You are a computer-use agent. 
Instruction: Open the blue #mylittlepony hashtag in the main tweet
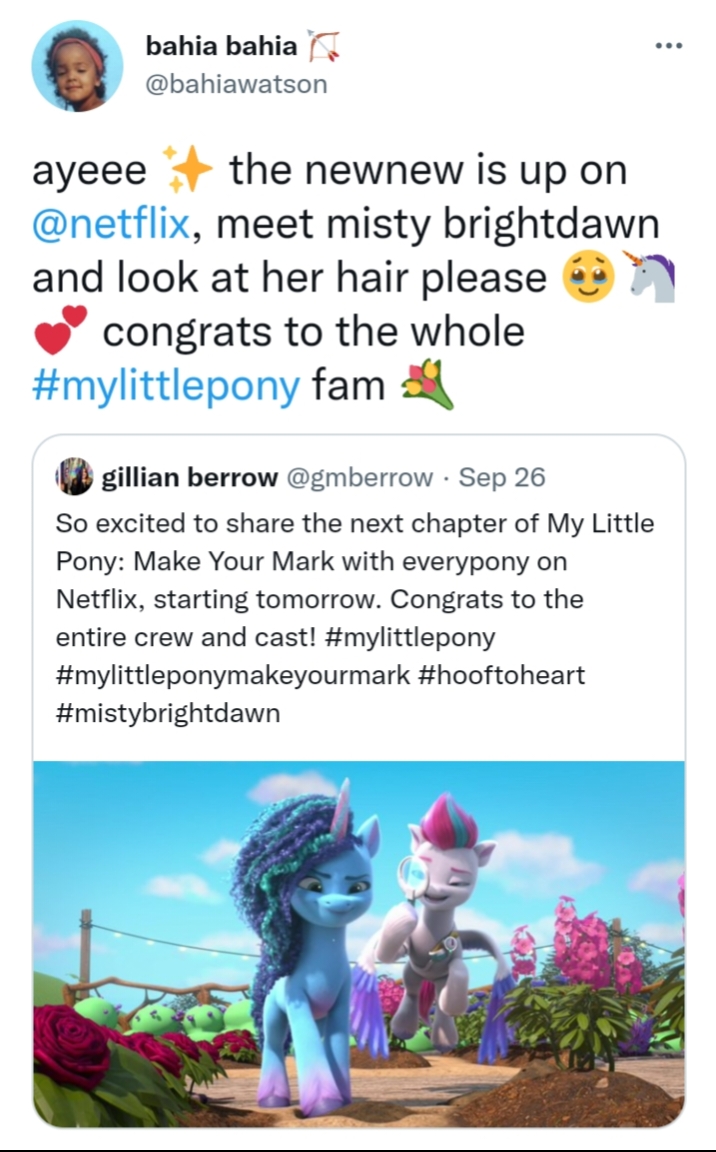click(x=166, y=386)
